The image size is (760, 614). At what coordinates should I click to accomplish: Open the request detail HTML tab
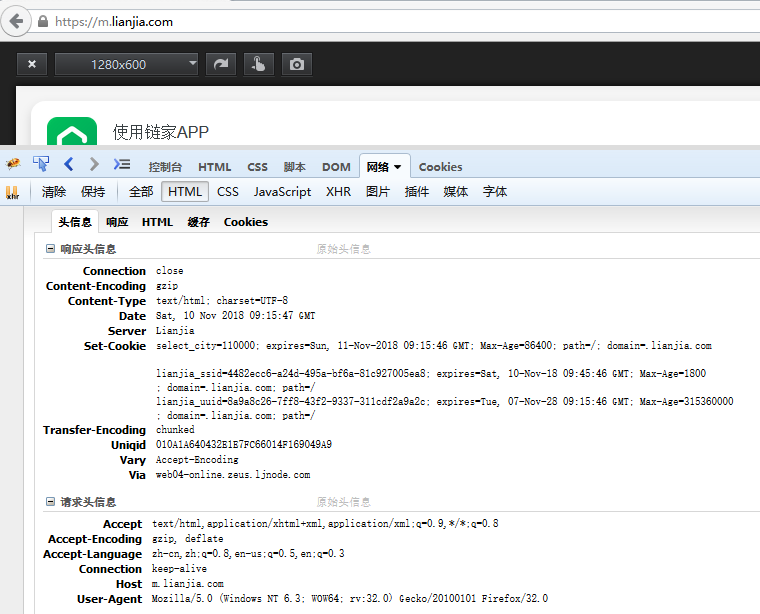point(157,222)
